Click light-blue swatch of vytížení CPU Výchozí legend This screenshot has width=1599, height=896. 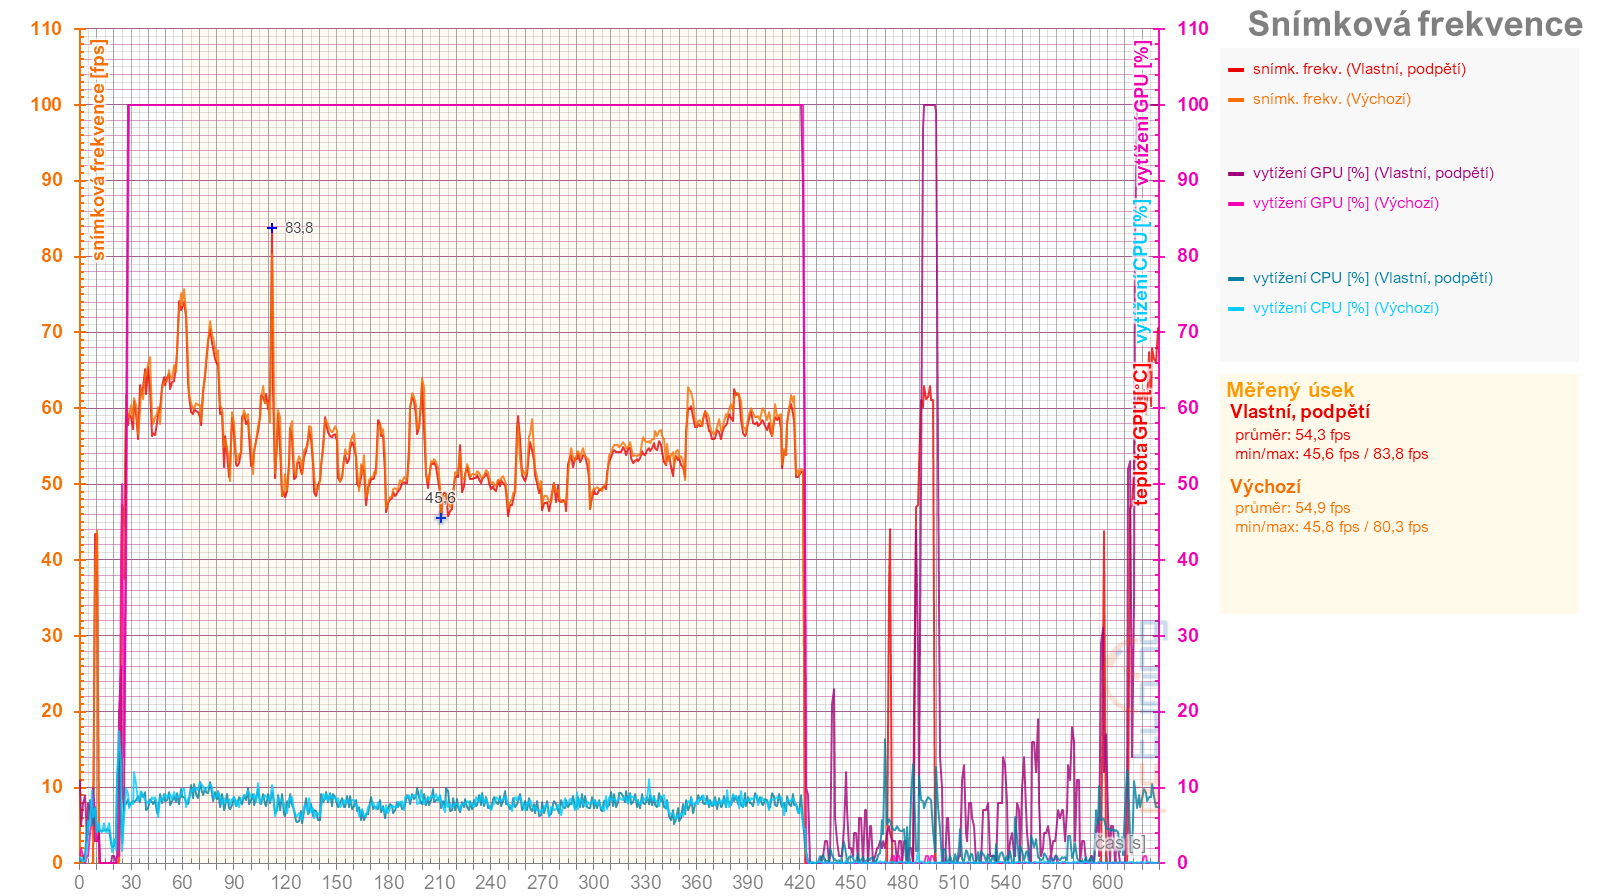click(x=1236, y=309)
